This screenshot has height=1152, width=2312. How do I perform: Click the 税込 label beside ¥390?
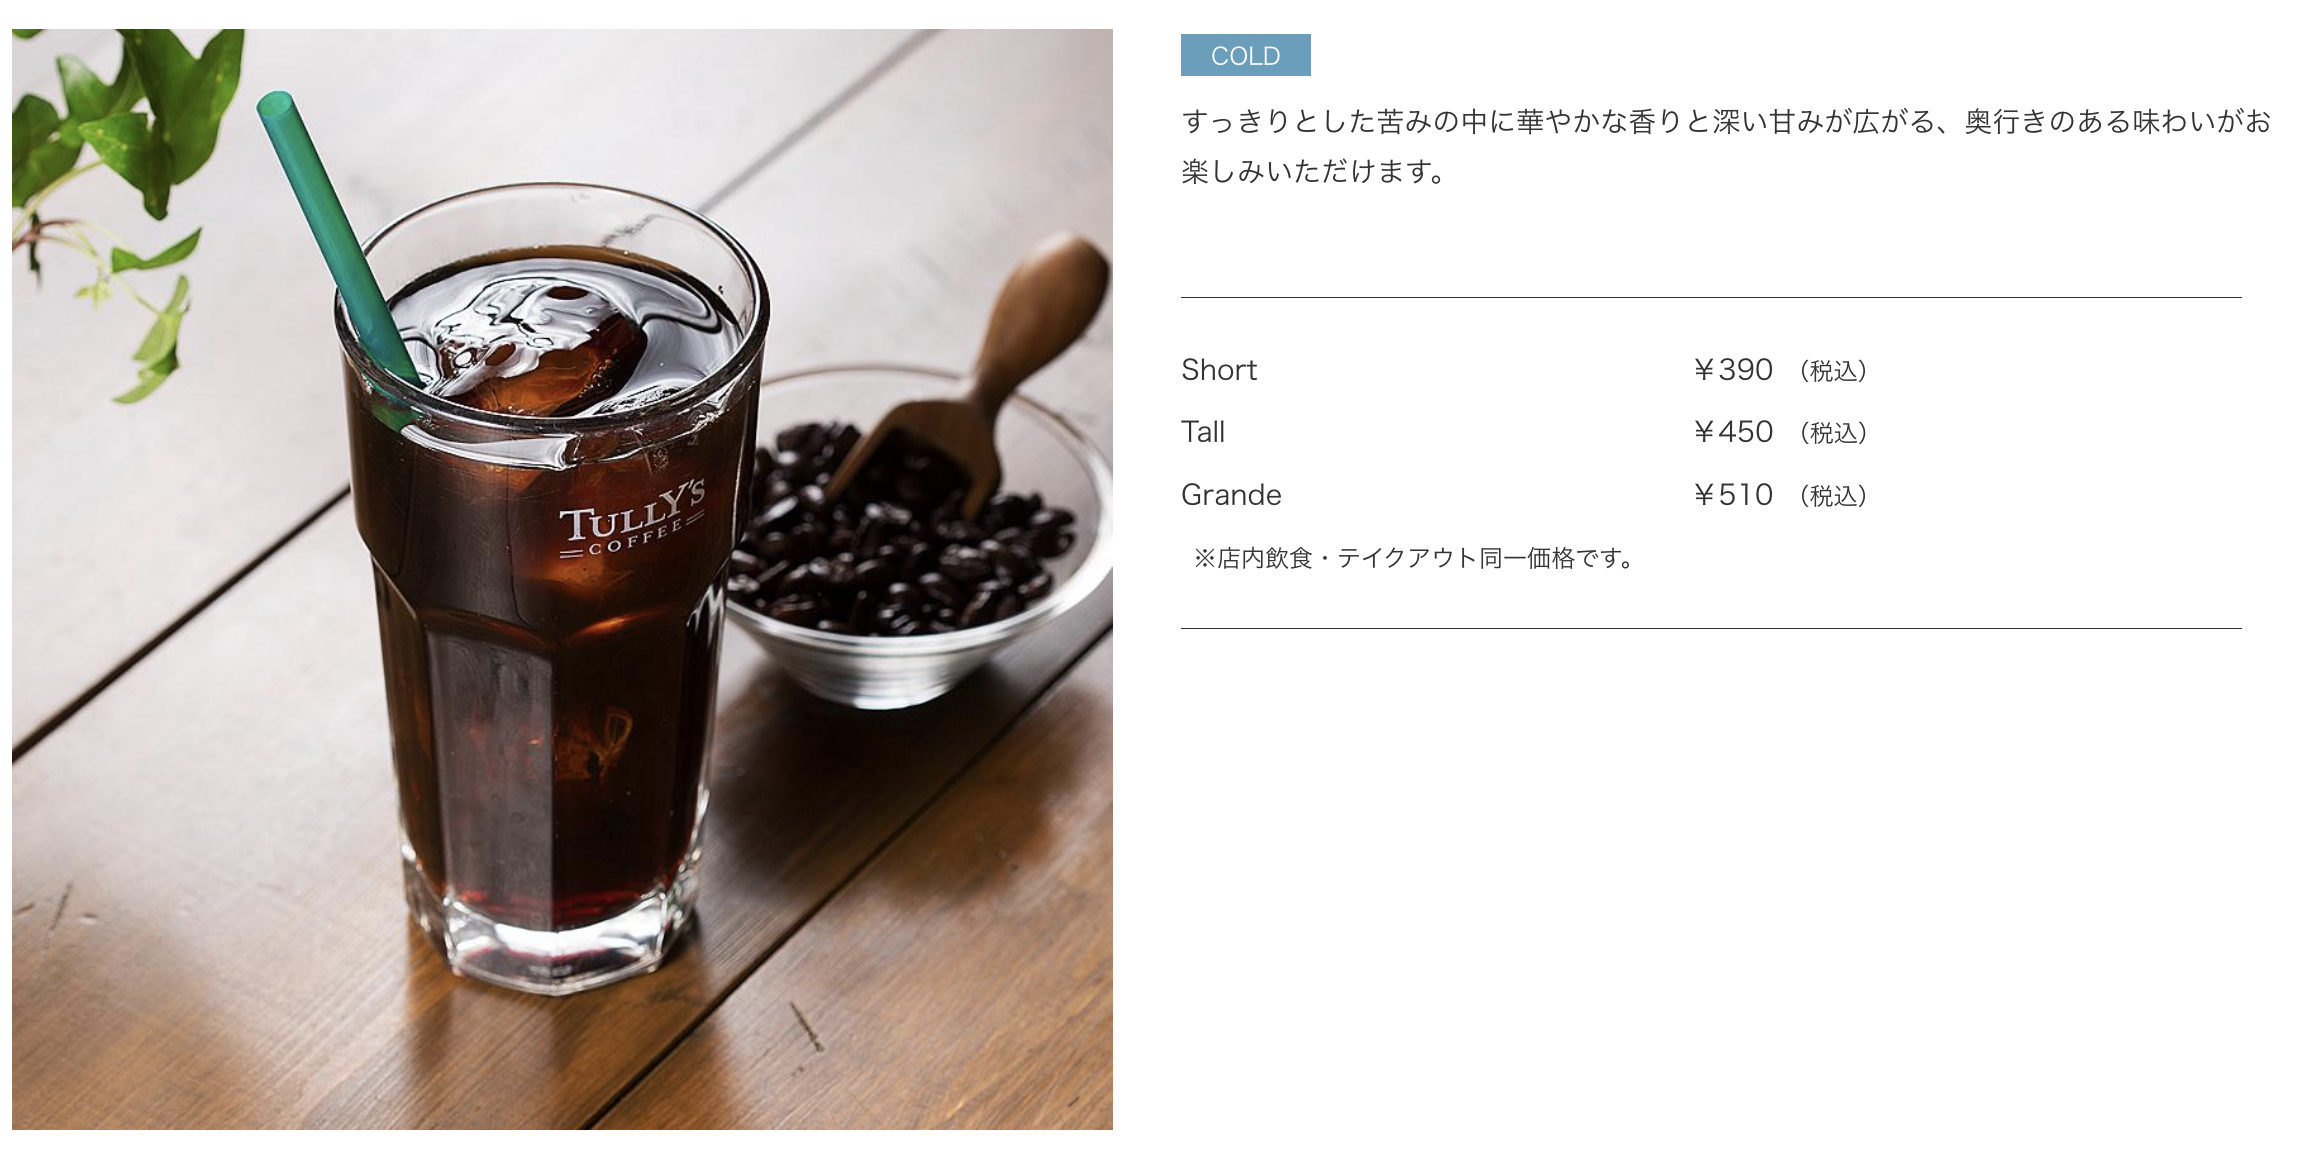[x=1833, y=371]
